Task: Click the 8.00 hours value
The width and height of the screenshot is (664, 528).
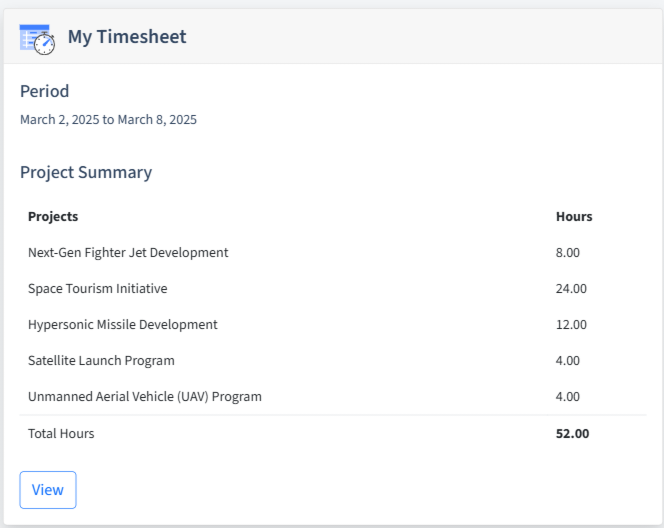Action: [568, 252]
